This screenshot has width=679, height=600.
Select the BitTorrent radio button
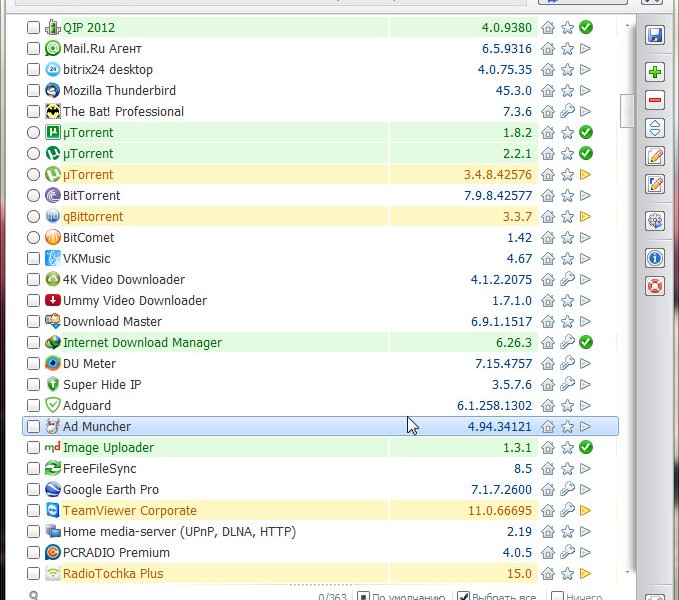coord(33,195)
